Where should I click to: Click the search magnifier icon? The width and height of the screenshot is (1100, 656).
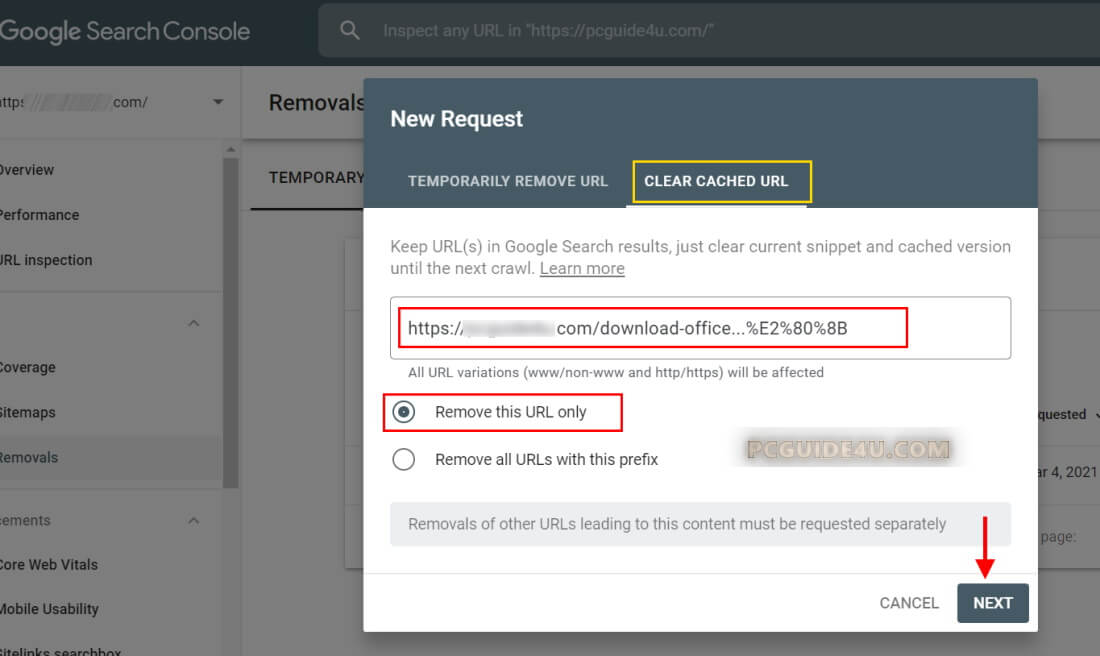tap(349, 31)
